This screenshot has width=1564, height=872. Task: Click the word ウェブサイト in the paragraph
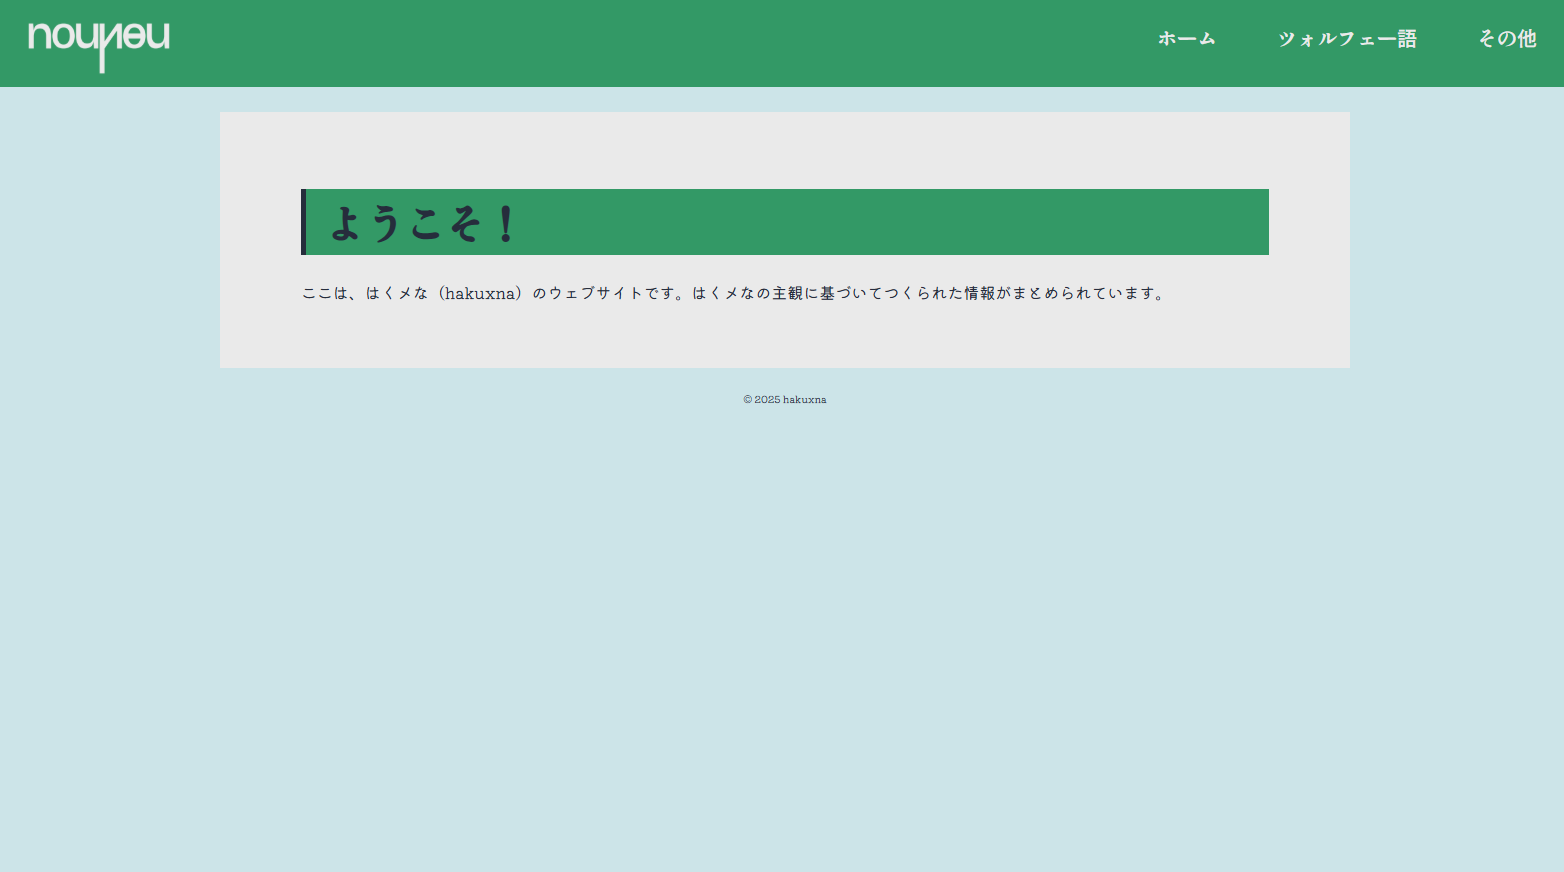click(x=595, y=293)
